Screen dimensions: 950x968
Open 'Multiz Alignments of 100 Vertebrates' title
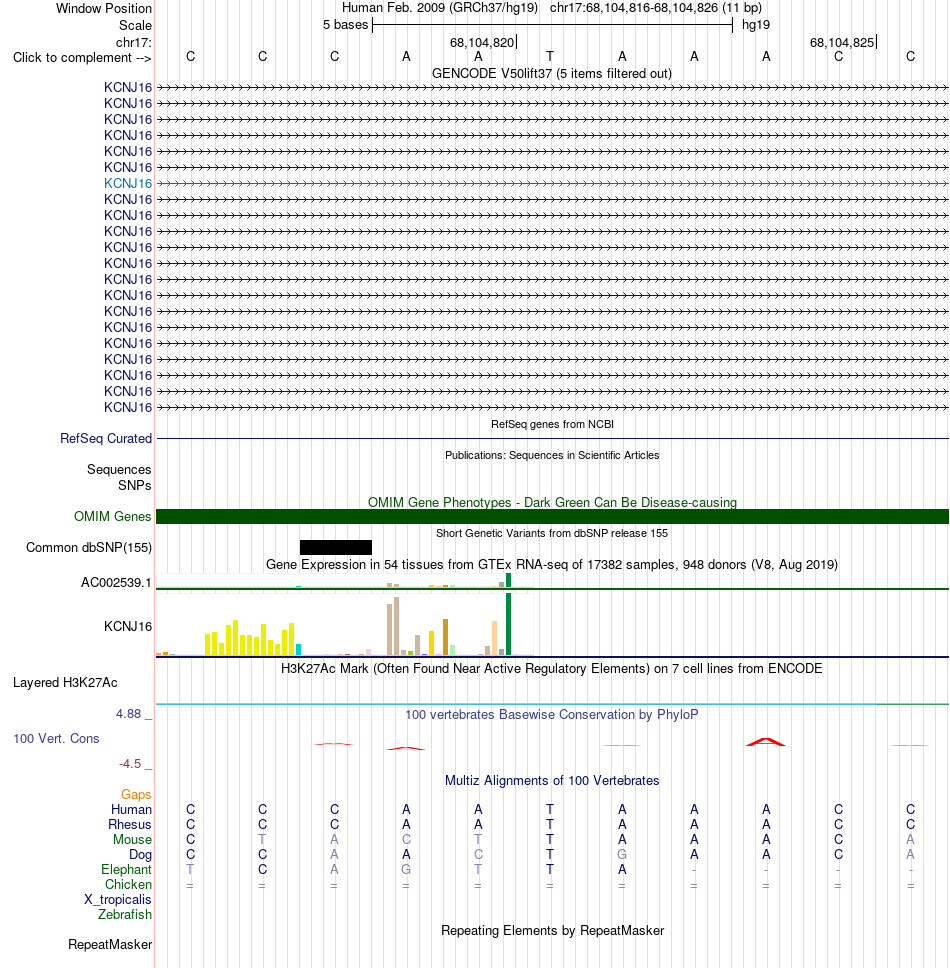tap(552, 780)
